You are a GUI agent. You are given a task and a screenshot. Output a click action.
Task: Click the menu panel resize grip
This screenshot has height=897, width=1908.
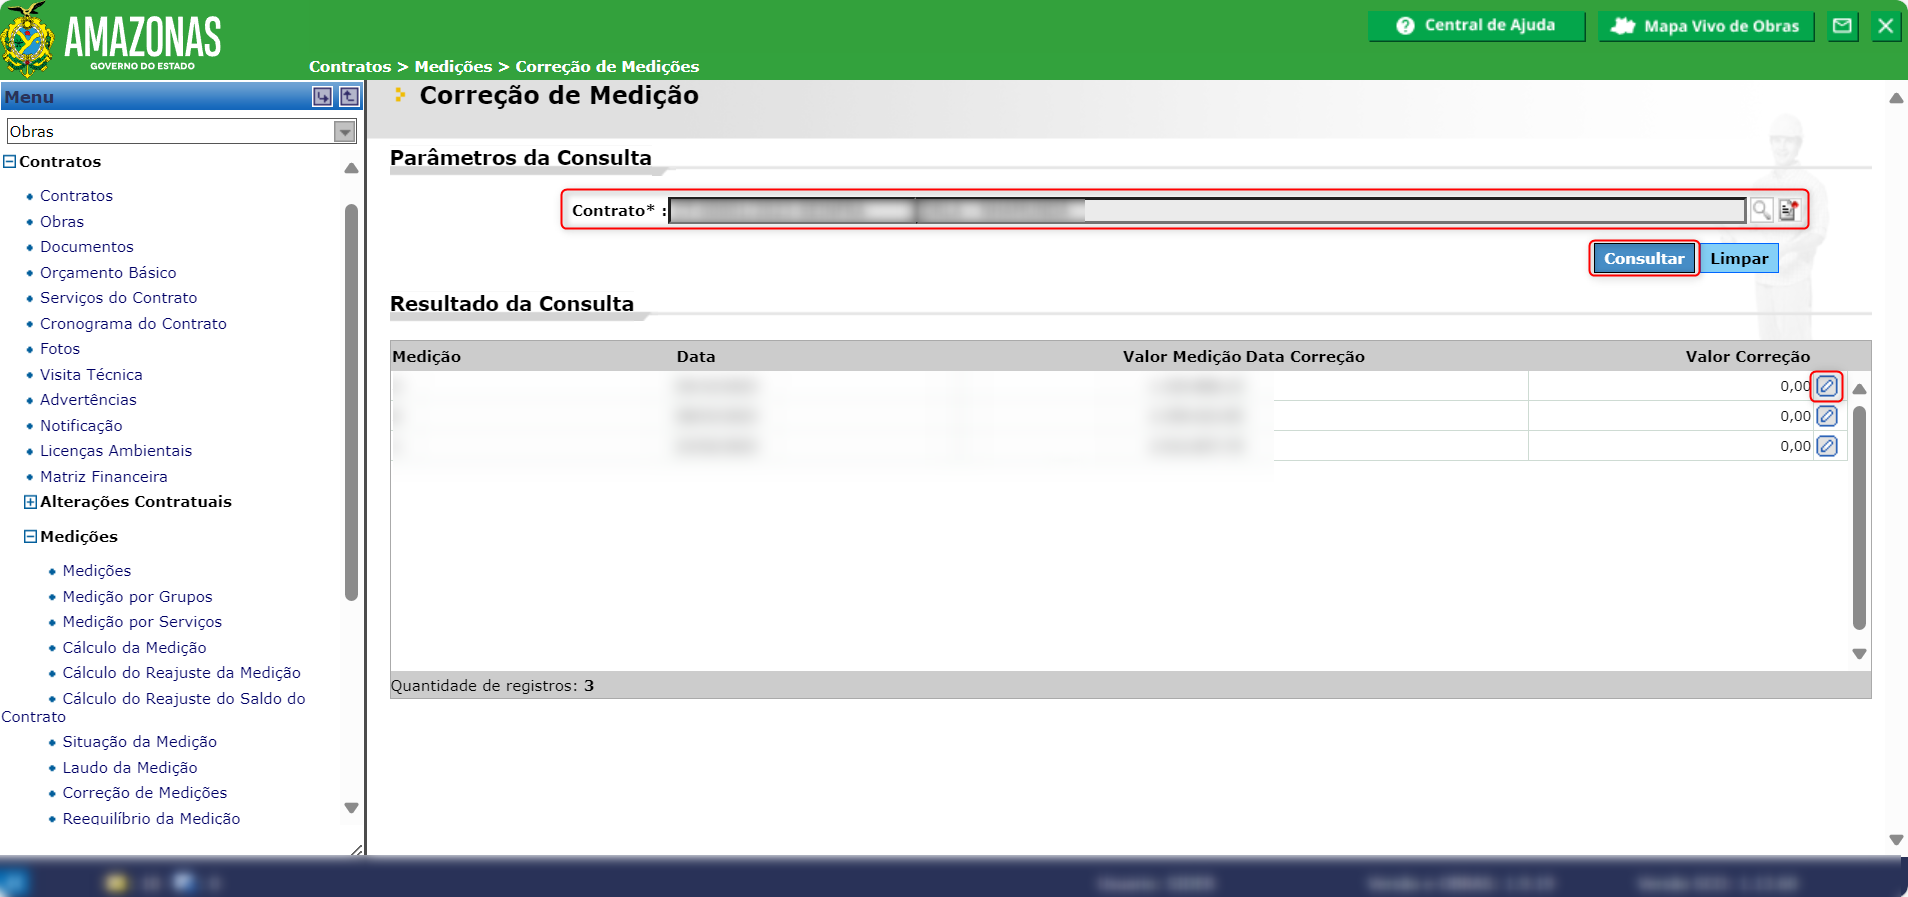tap(357, 849)
